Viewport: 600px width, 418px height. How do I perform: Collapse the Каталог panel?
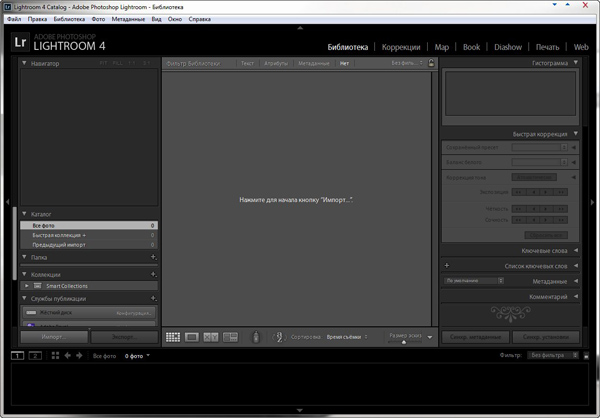[24, 214]
